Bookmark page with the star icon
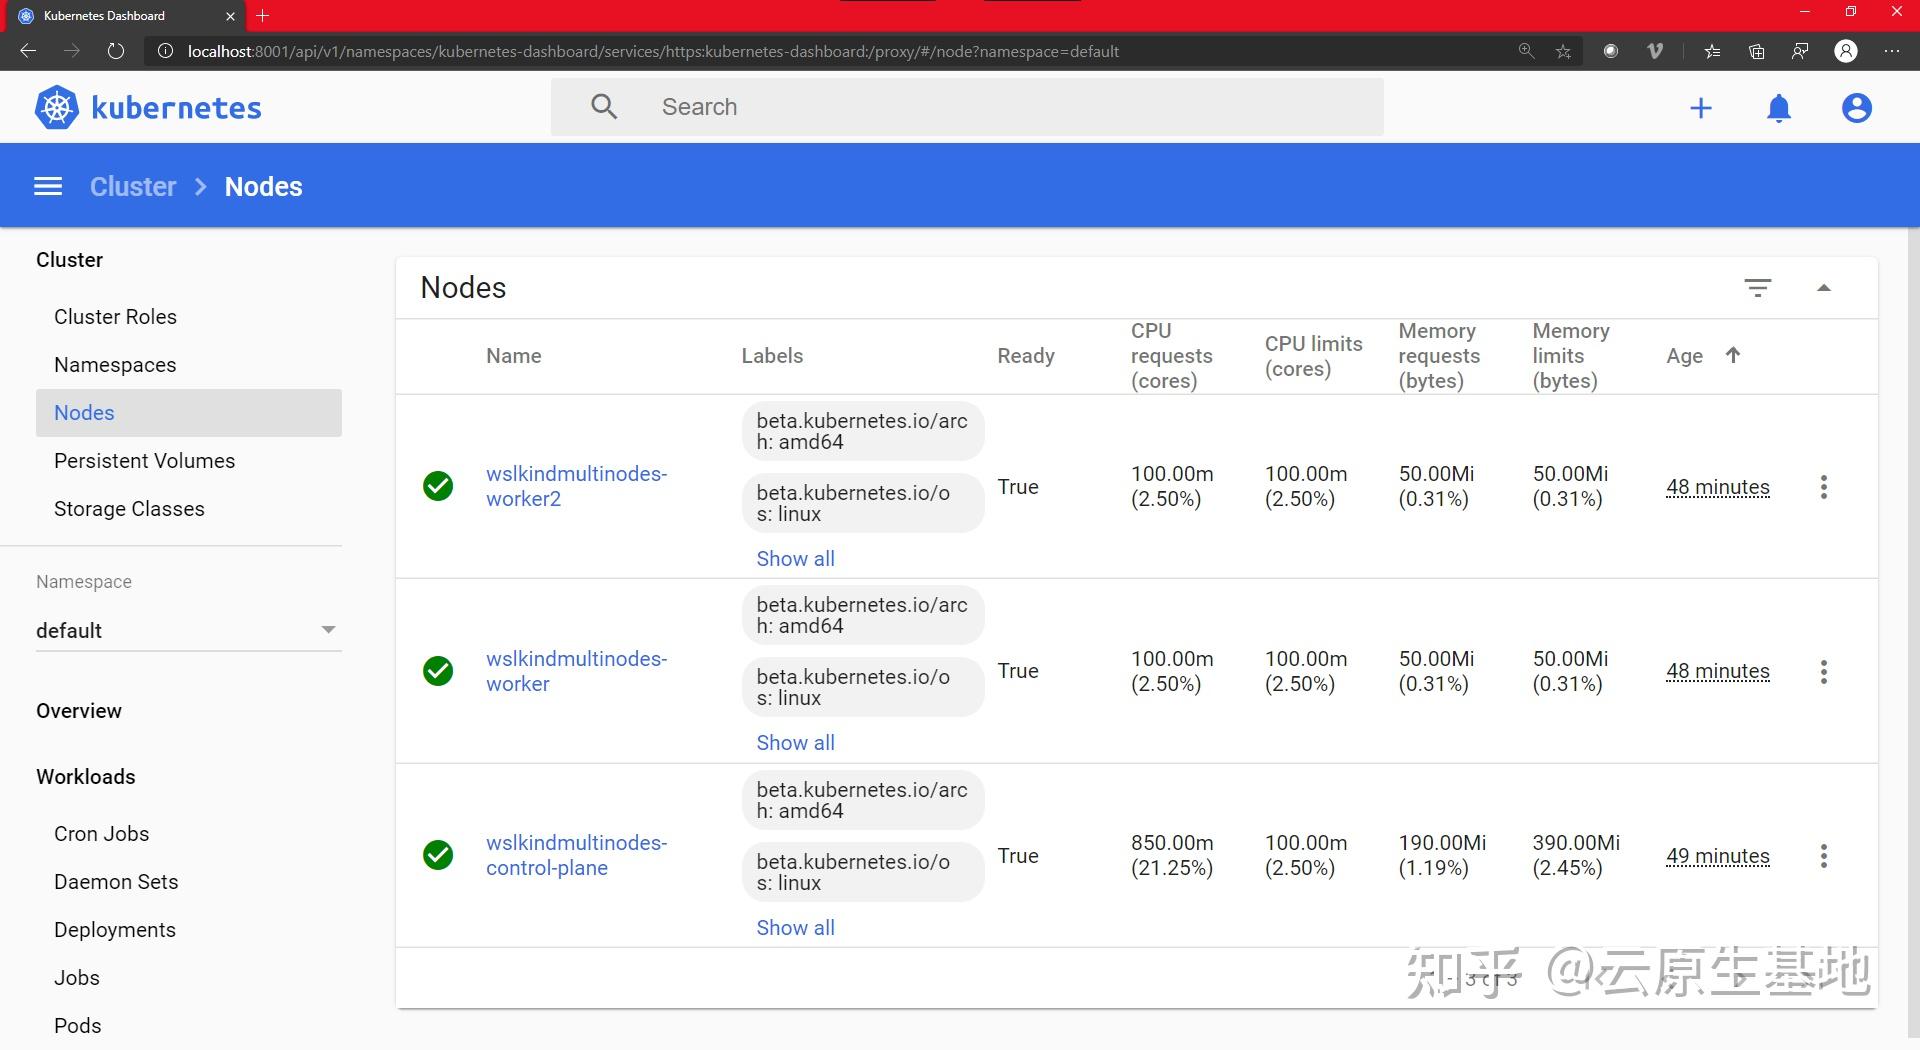 (1563, 51)
